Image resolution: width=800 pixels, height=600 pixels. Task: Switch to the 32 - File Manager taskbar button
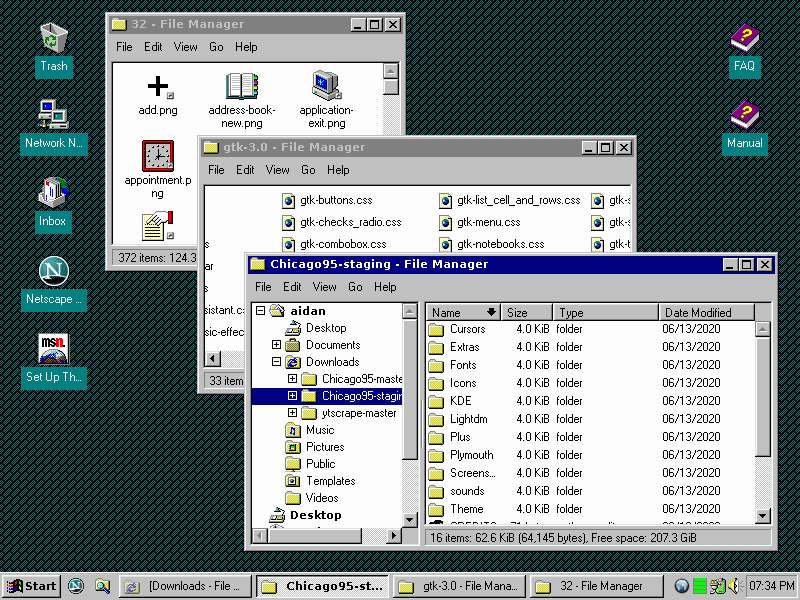click(595, 586)
